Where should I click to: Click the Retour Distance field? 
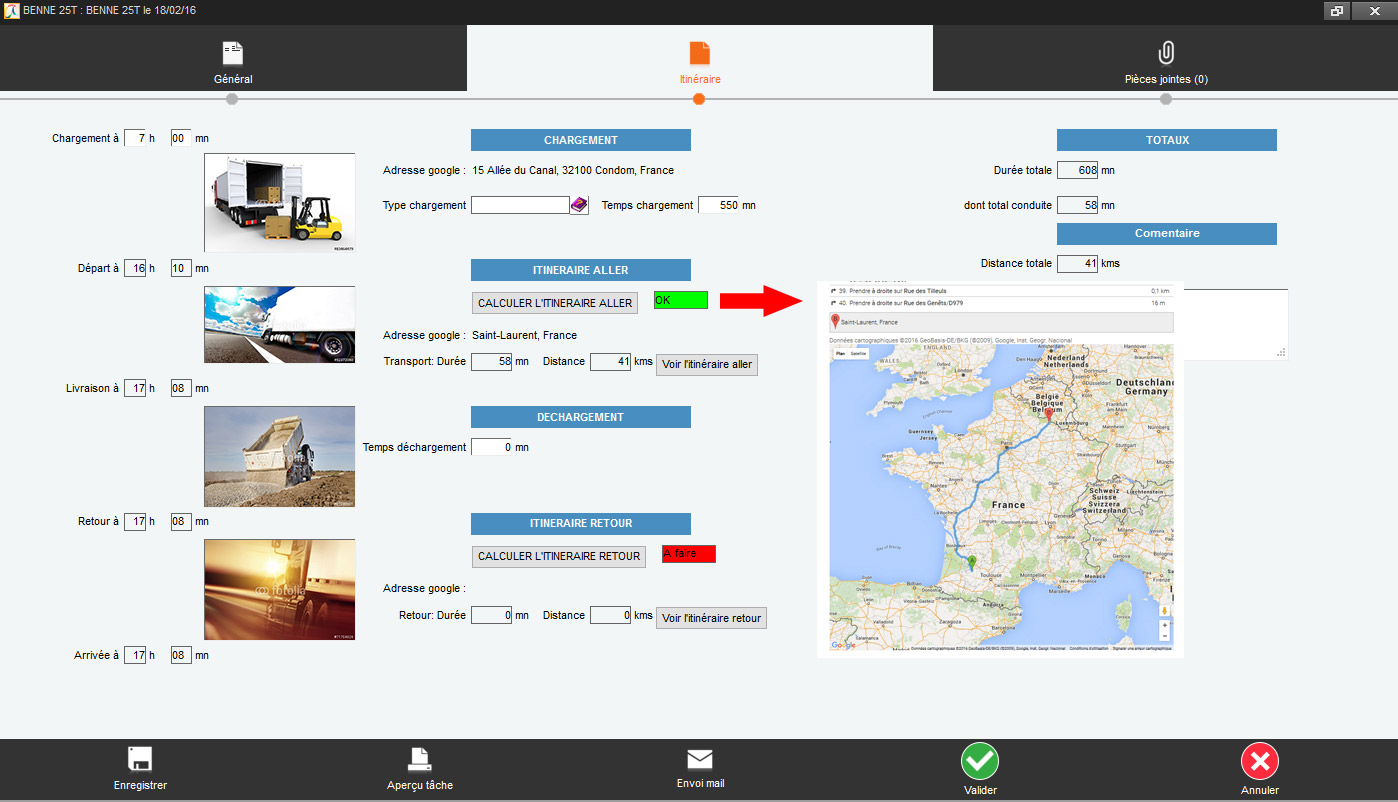point(610,615)
